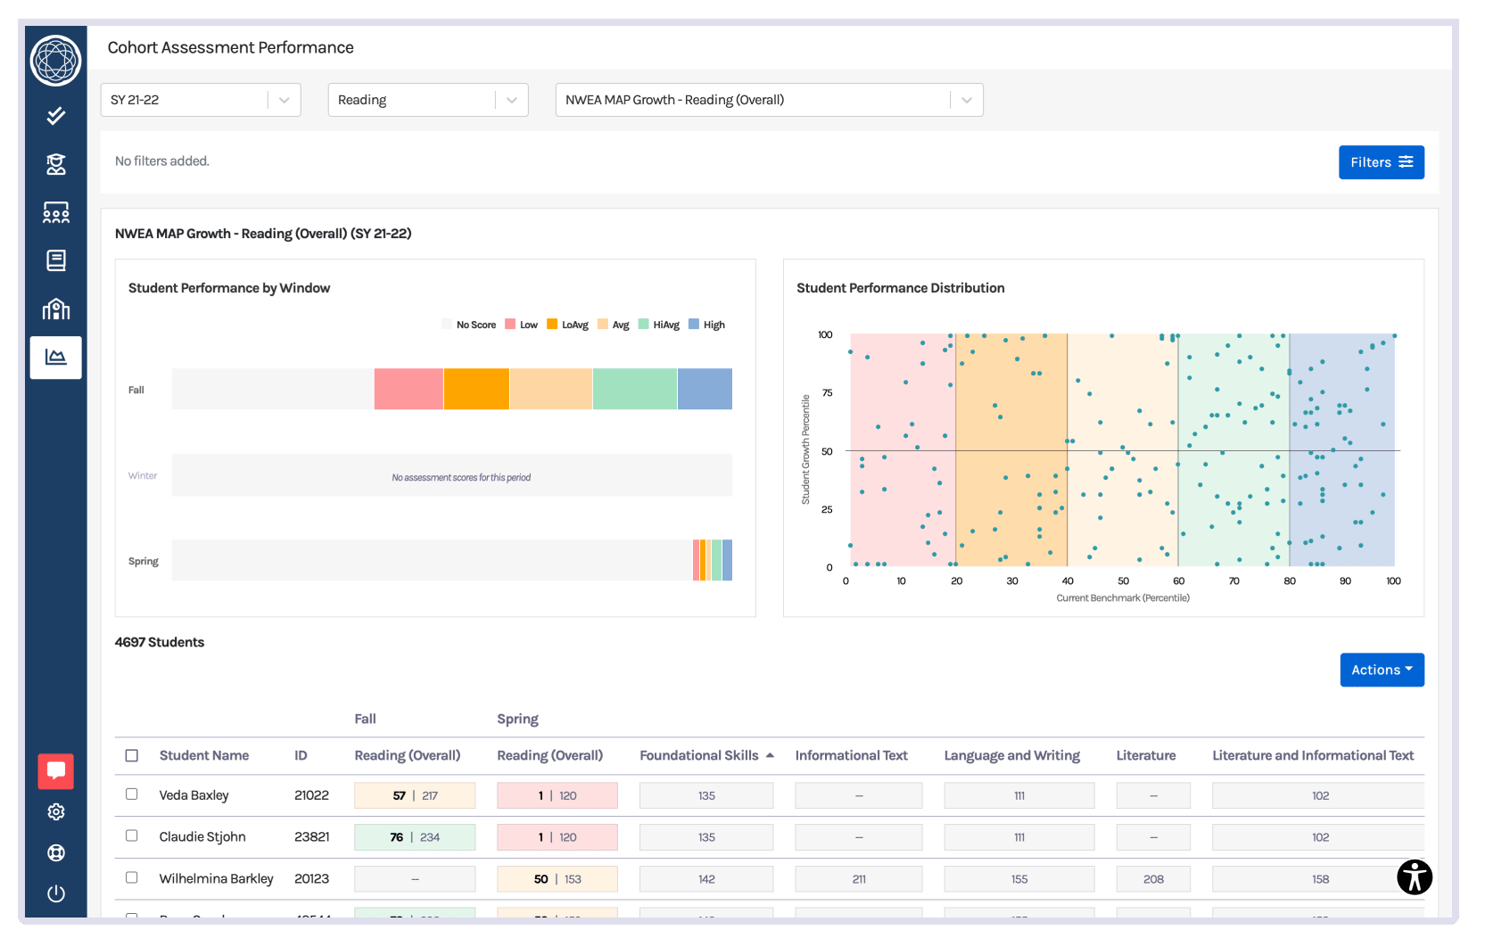Select Claudie Stjohn's row checkbox
The height and width of the screenshot is (938, 1485).
point(132,836)
